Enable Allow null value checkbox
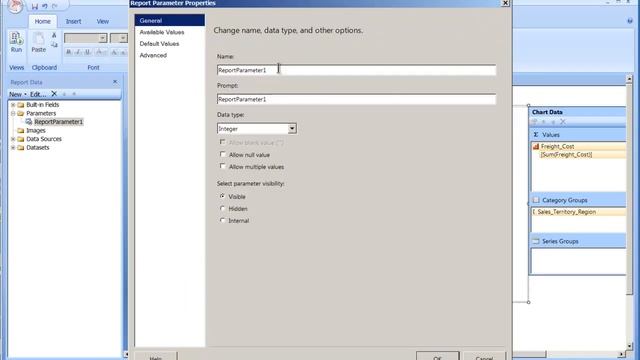This screenshot has width=640, height=360. [222, 154]
